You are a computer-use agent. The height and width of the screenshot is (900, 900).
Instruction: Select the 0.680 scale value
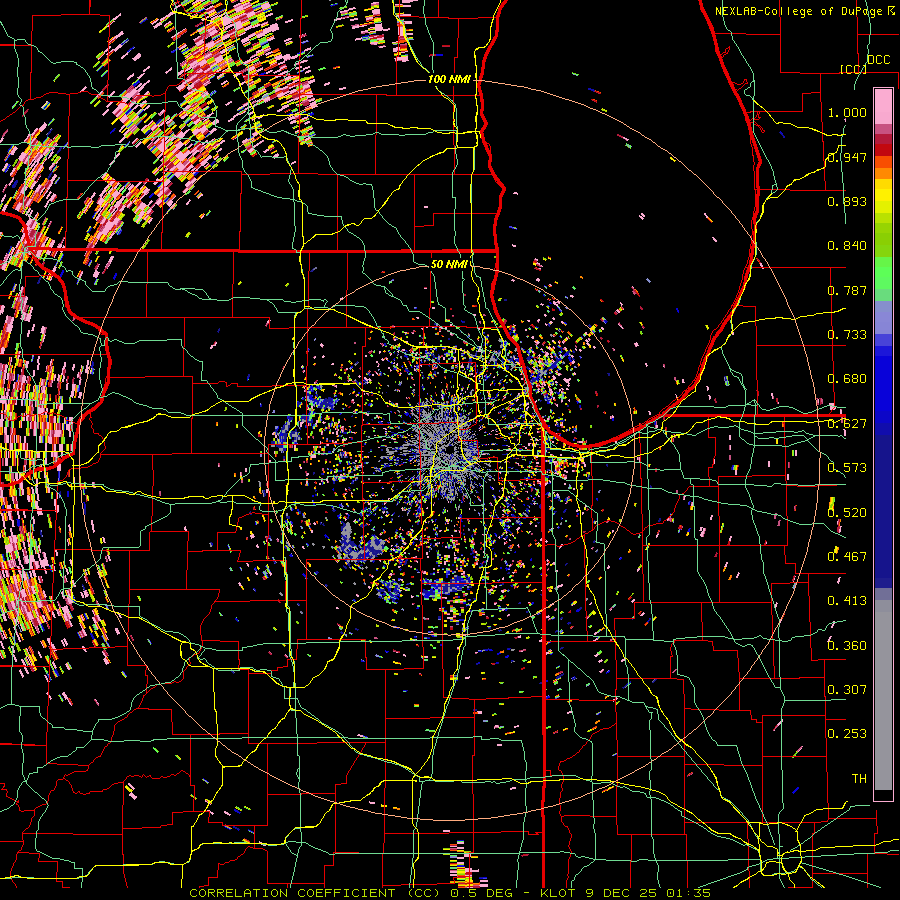coord(847,379)
